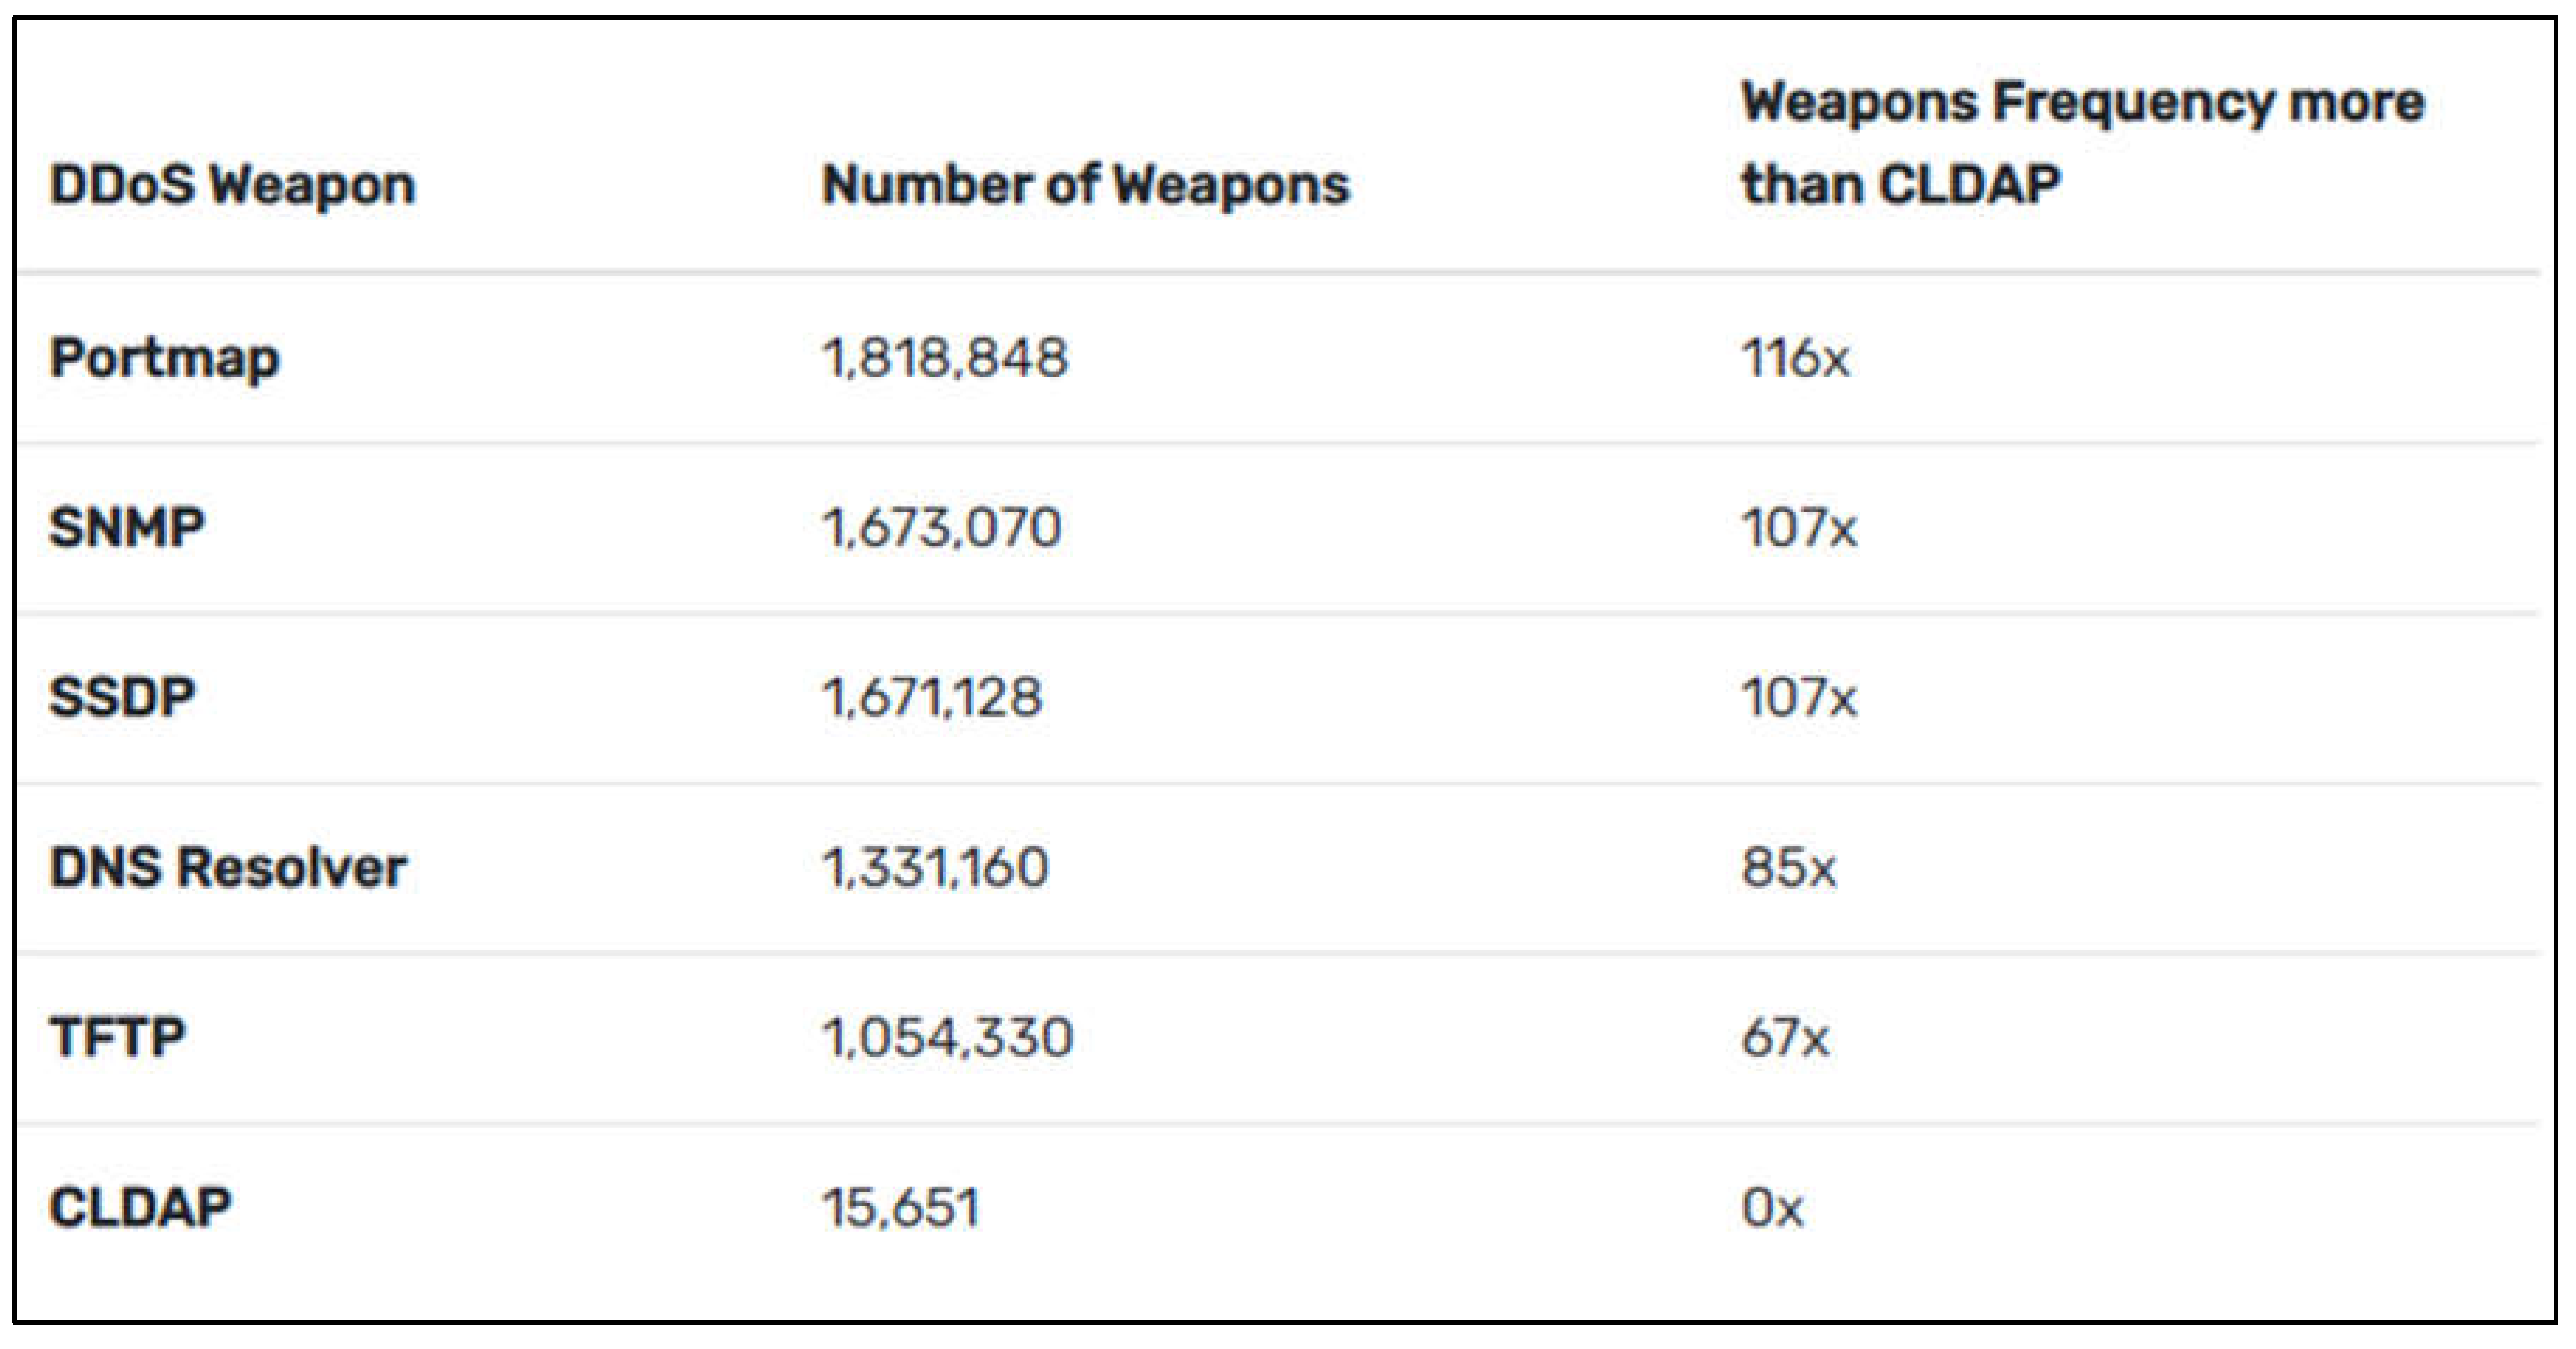This screenshot has width=2576, height=1349.
Task: Click the value 1,054,330 for TFTP
Action: tap(947, 1037)
